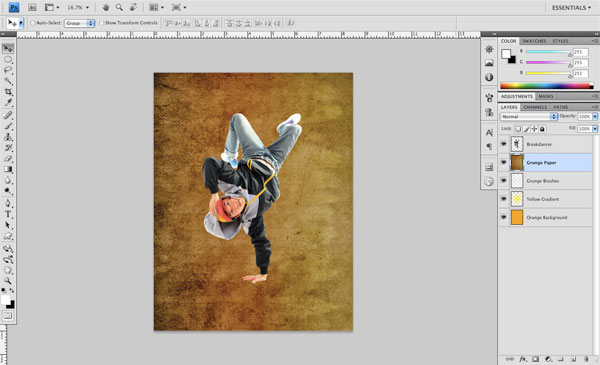Select the Move tool in the toolbox

click(8, 49)
